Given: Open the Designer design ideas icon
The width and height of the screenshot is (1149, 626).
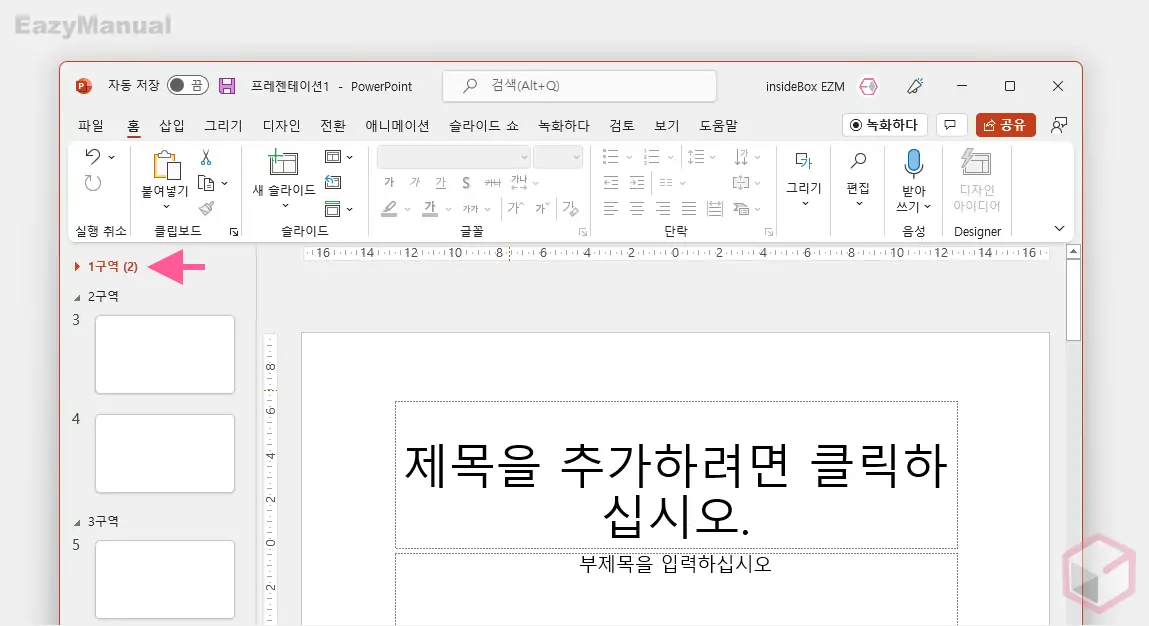Looking at the screenshot, I should point(976,163).
